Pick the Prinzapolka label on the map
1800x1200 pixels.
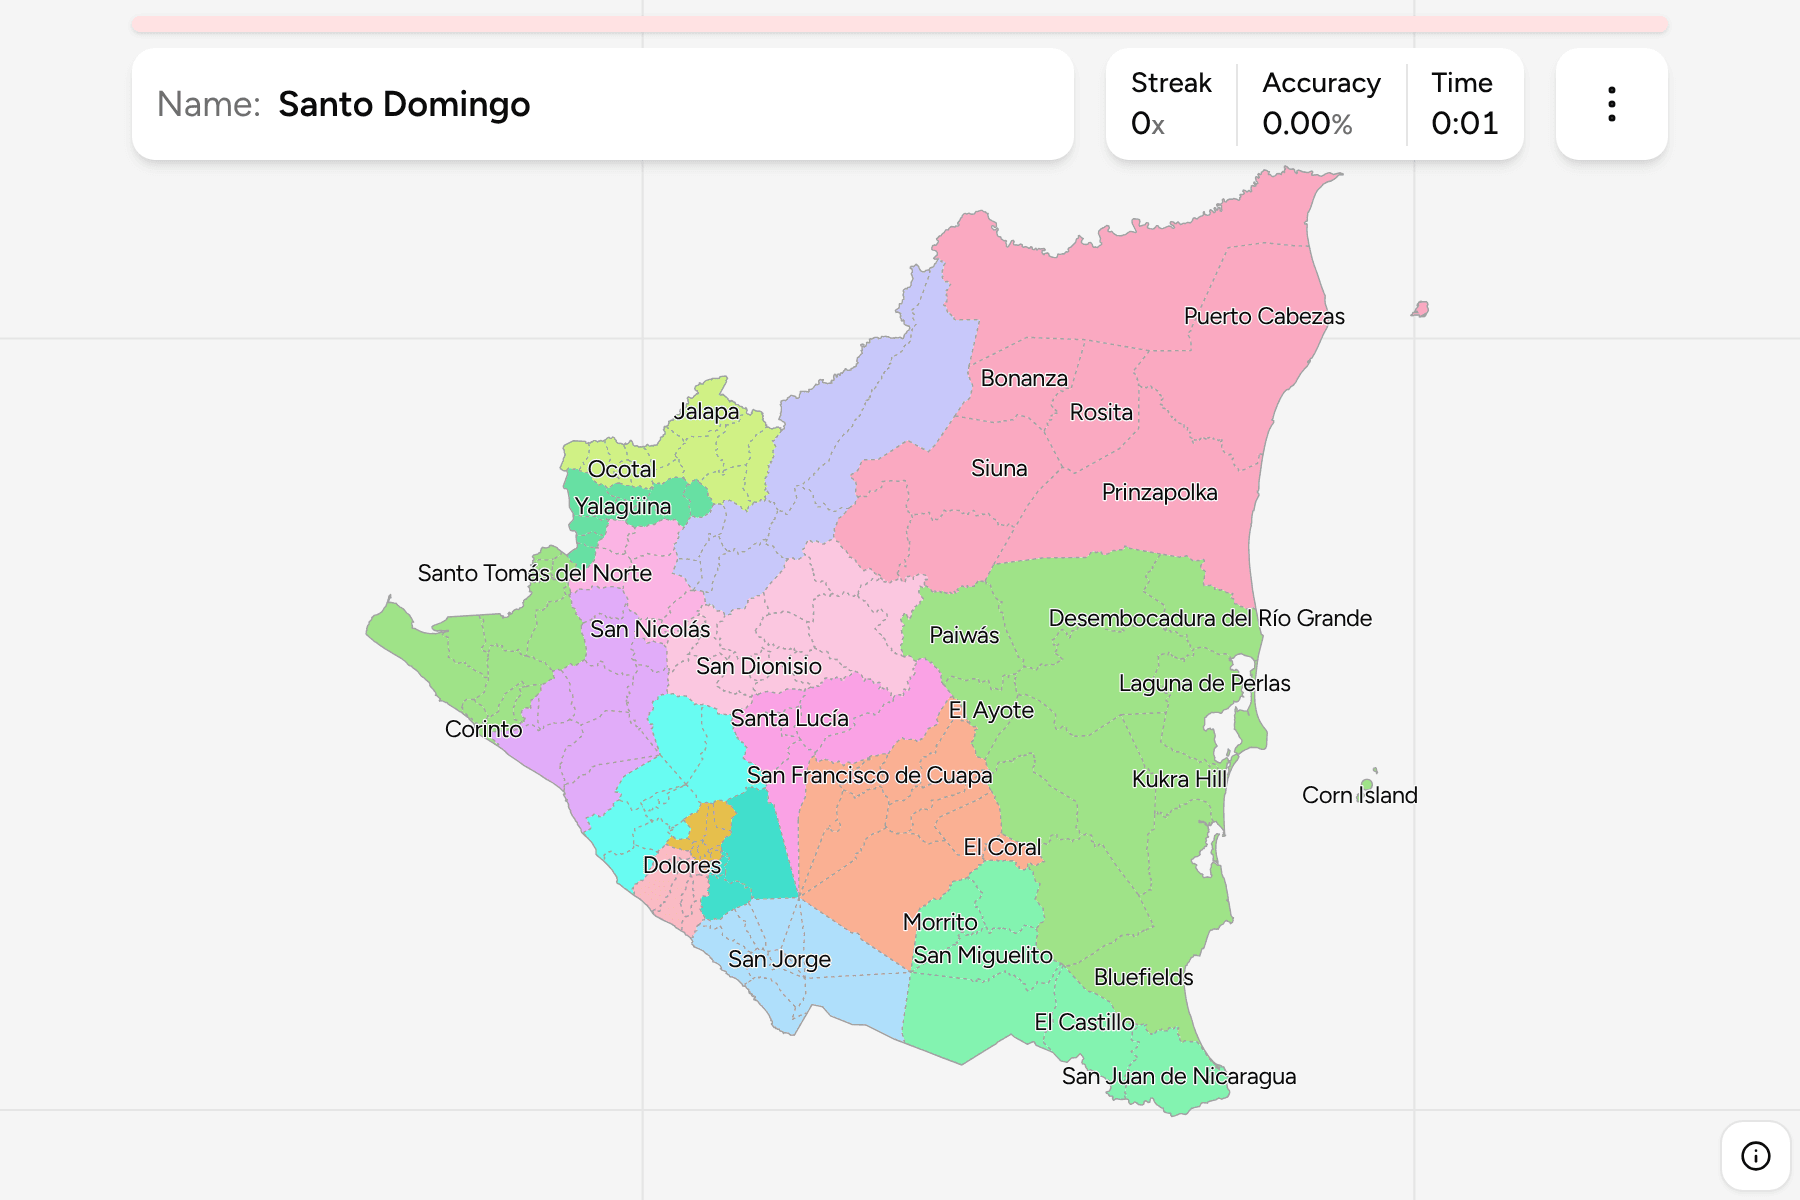click(x=1159, y=492)
